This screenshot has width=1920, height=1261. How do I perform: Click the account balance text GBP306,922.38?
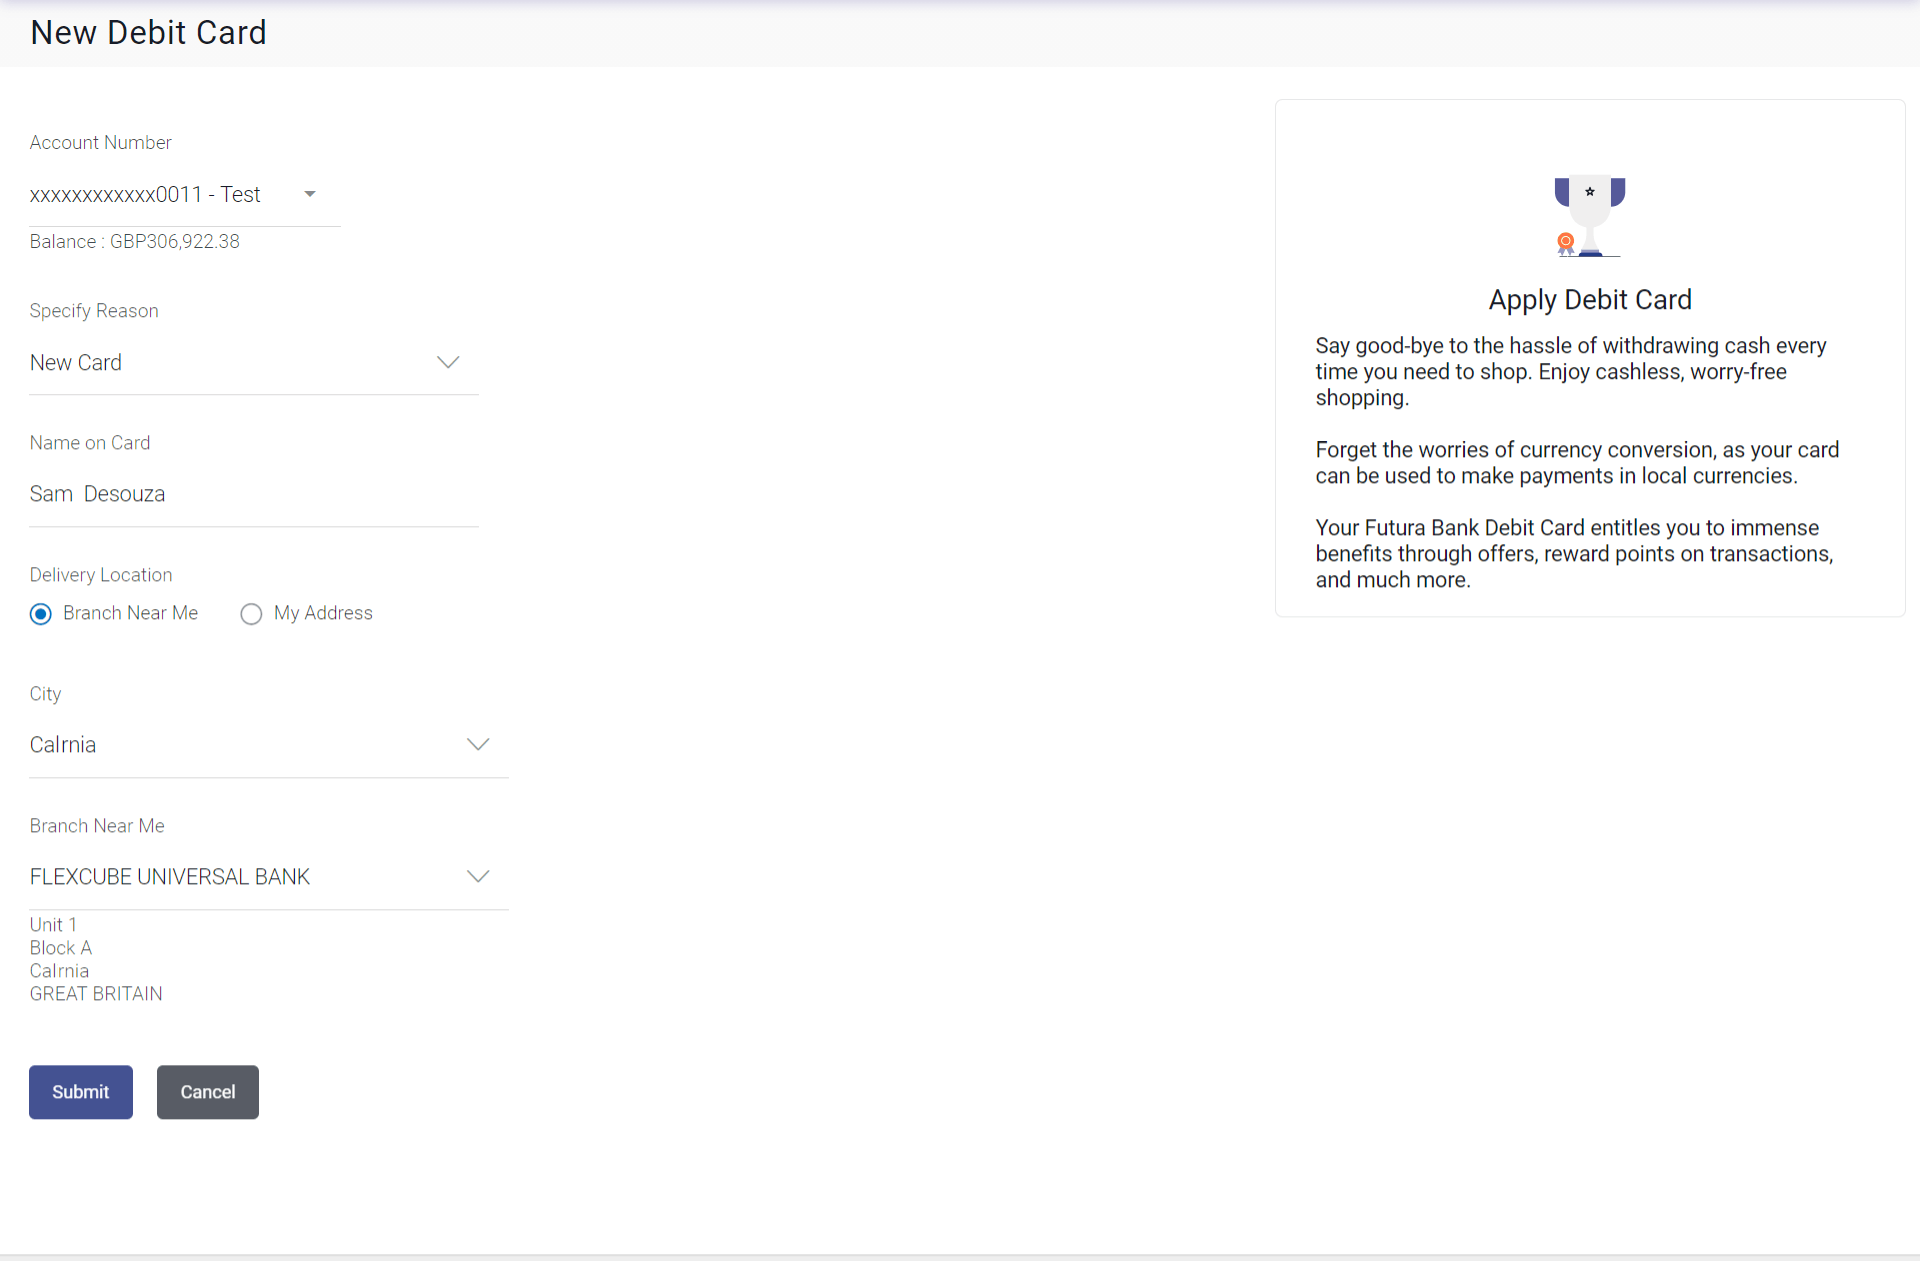tap(175, 241)
